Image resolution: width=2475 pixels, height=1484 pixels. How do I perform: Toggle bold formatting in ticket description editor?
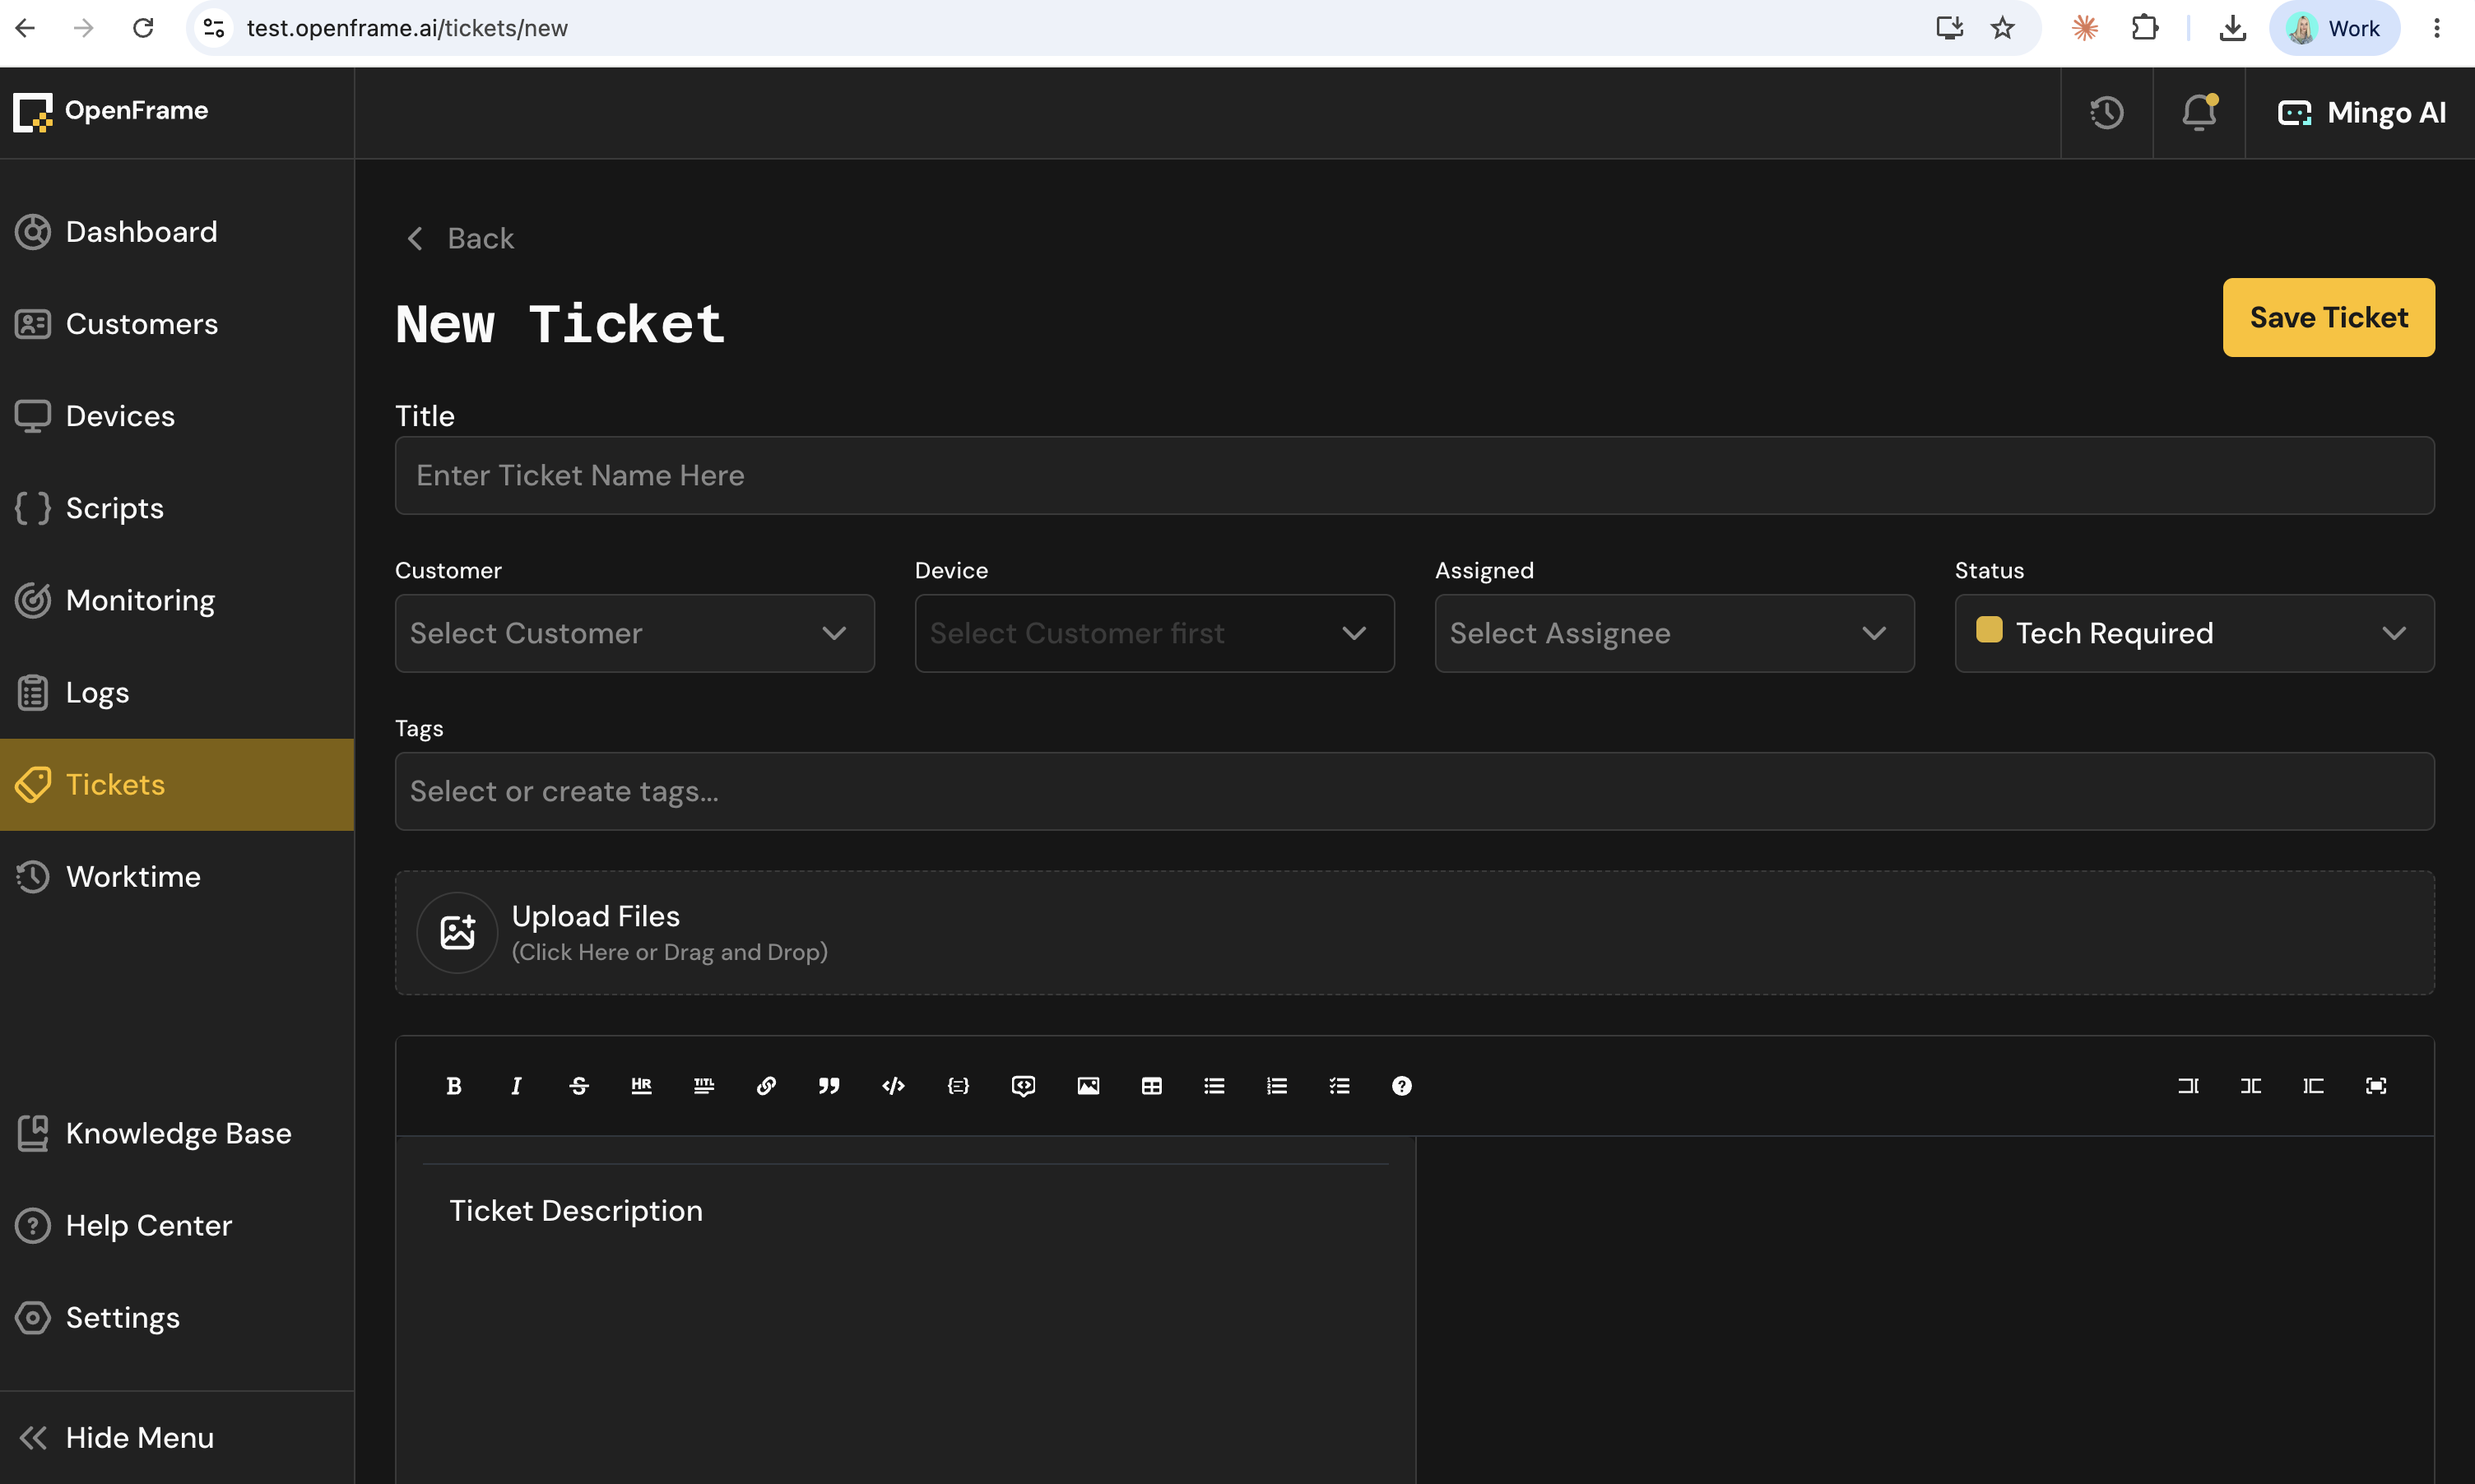click(x=453, y=1086)
